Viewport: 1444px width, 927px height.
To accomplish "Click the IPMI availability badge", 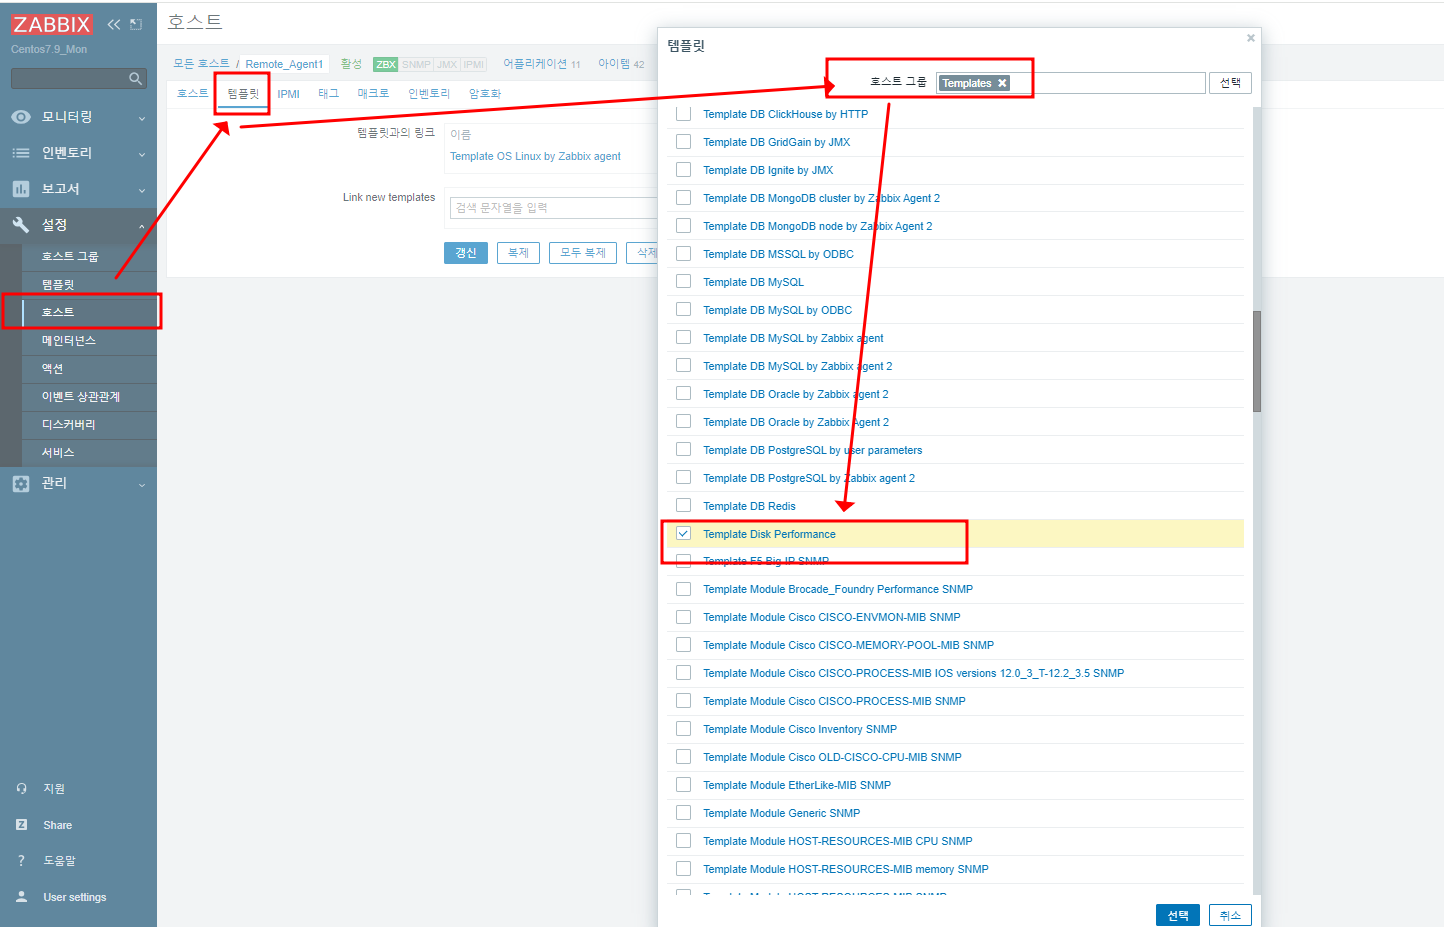I will (474, 64).
